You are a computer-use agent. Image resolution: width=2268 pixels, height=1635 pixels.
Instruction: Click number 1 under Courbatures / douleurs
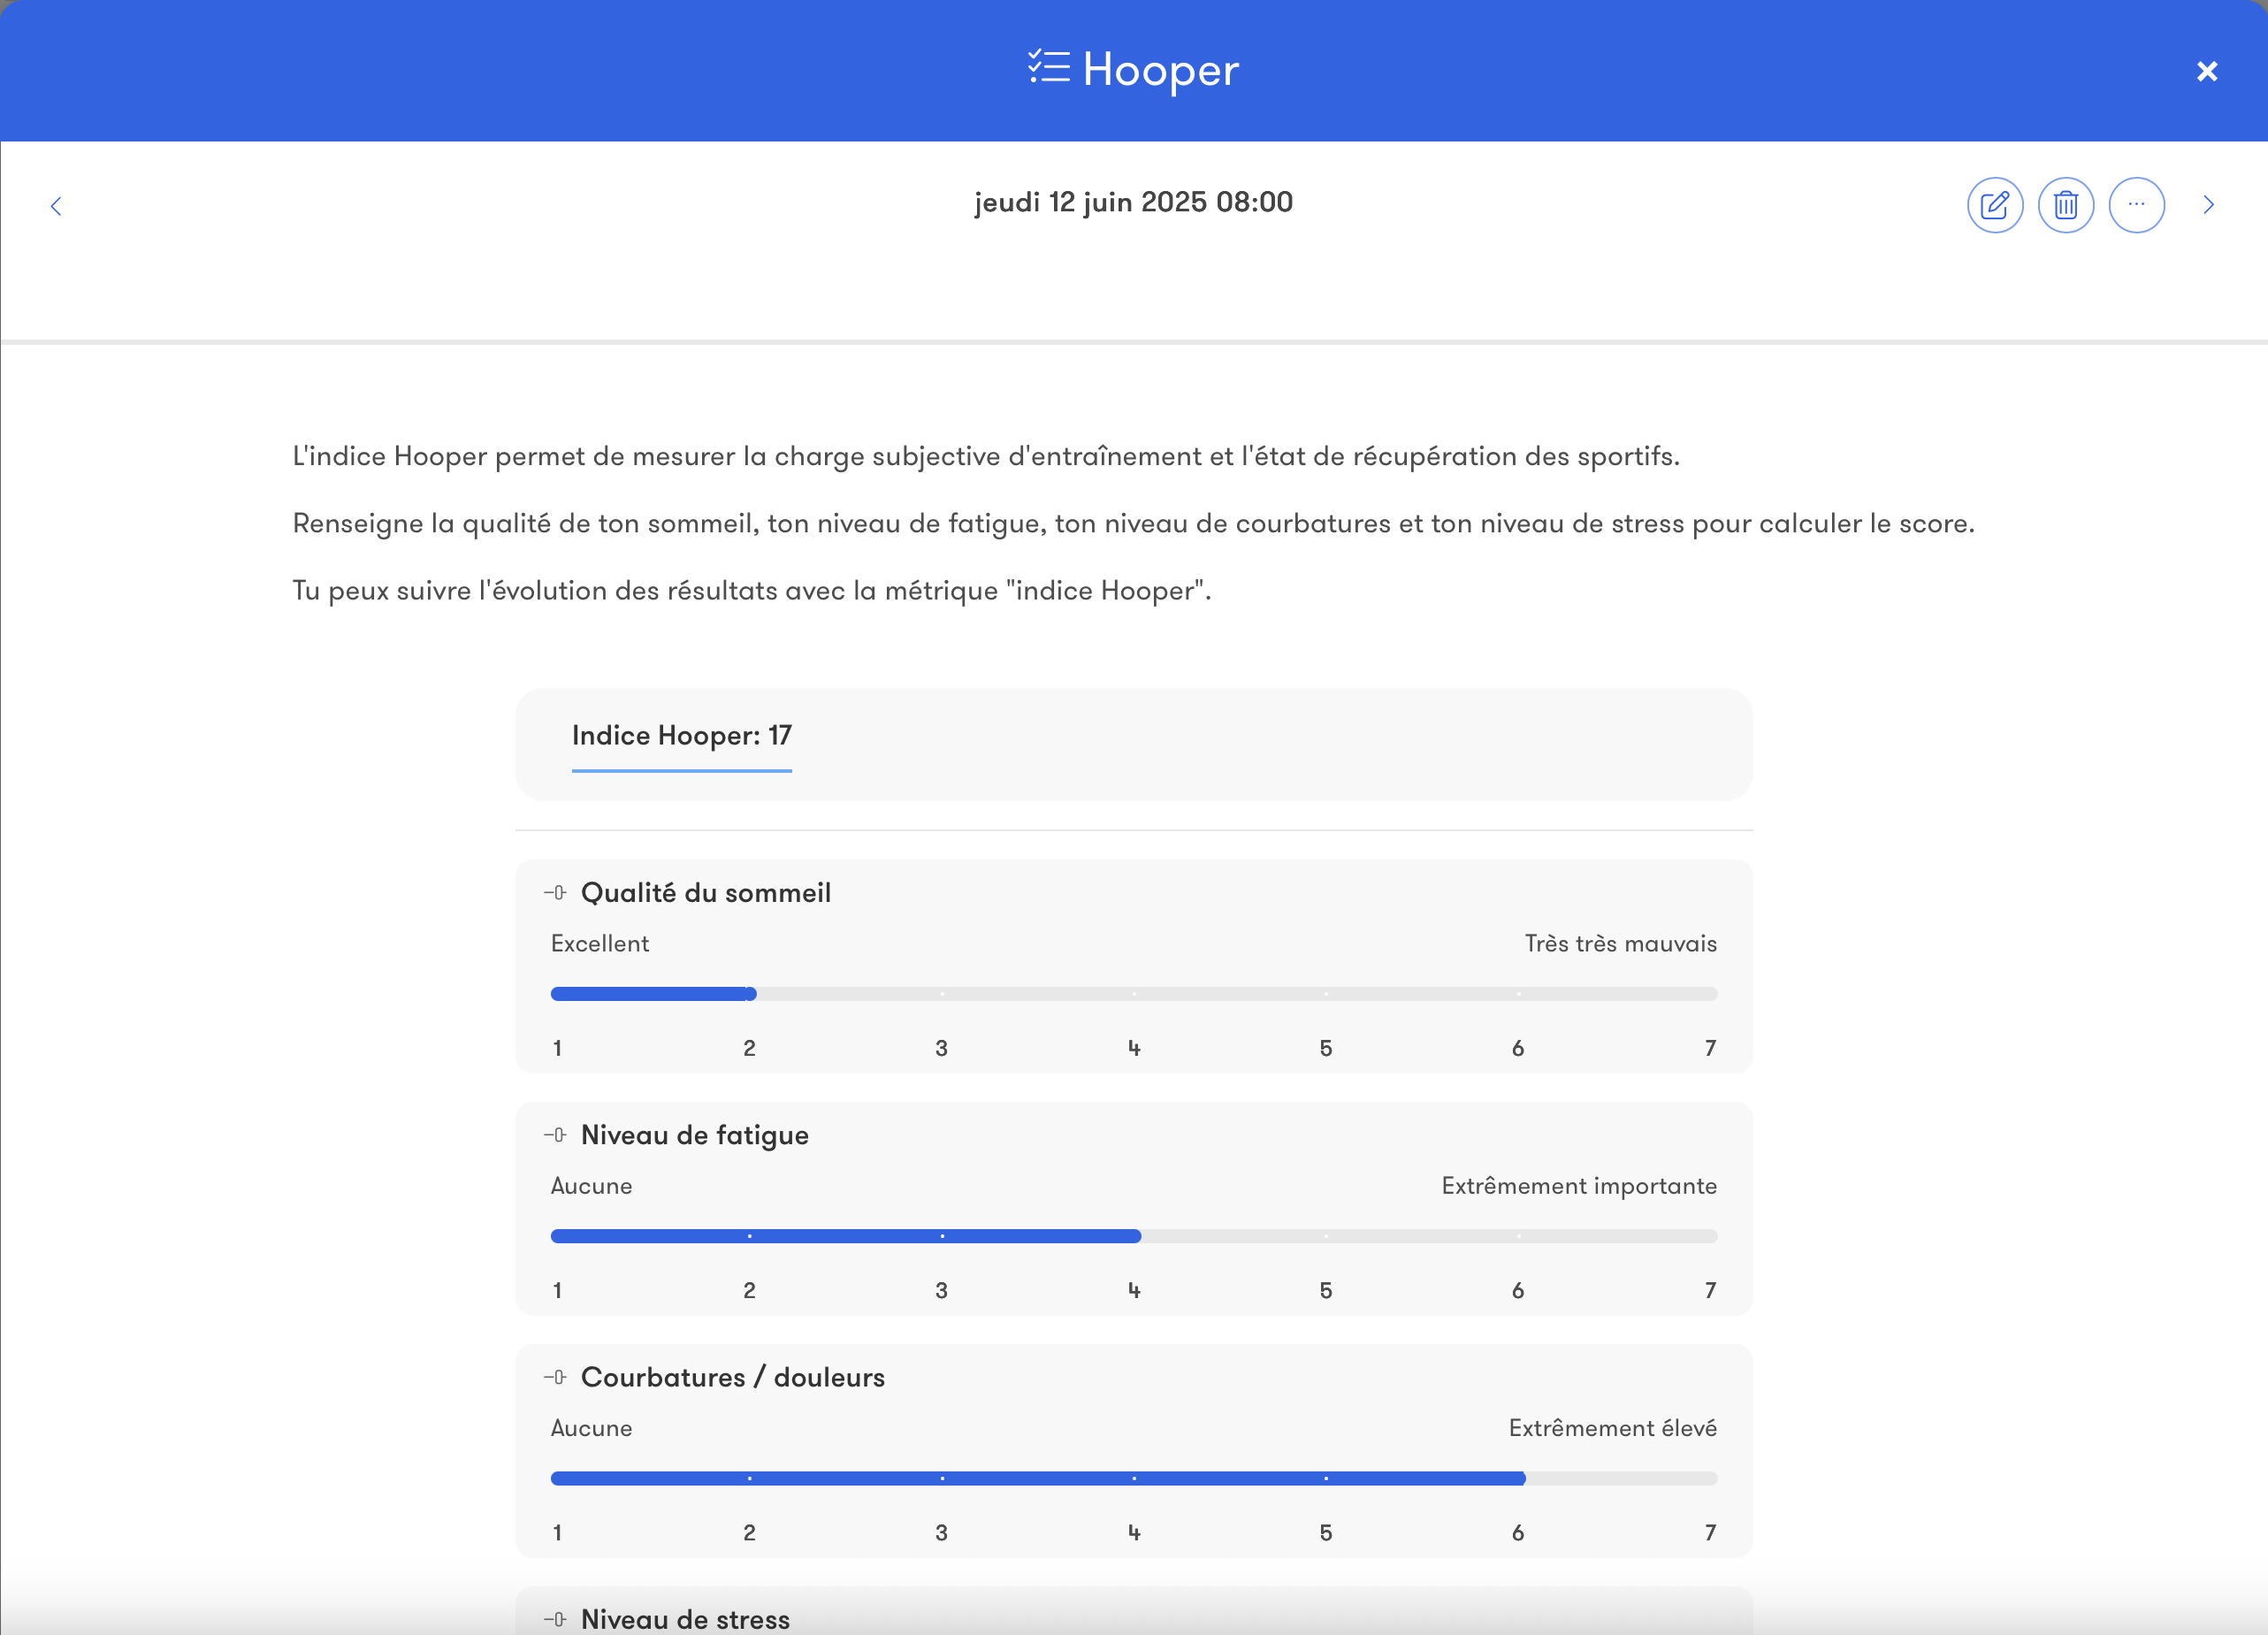point(557,1532)
